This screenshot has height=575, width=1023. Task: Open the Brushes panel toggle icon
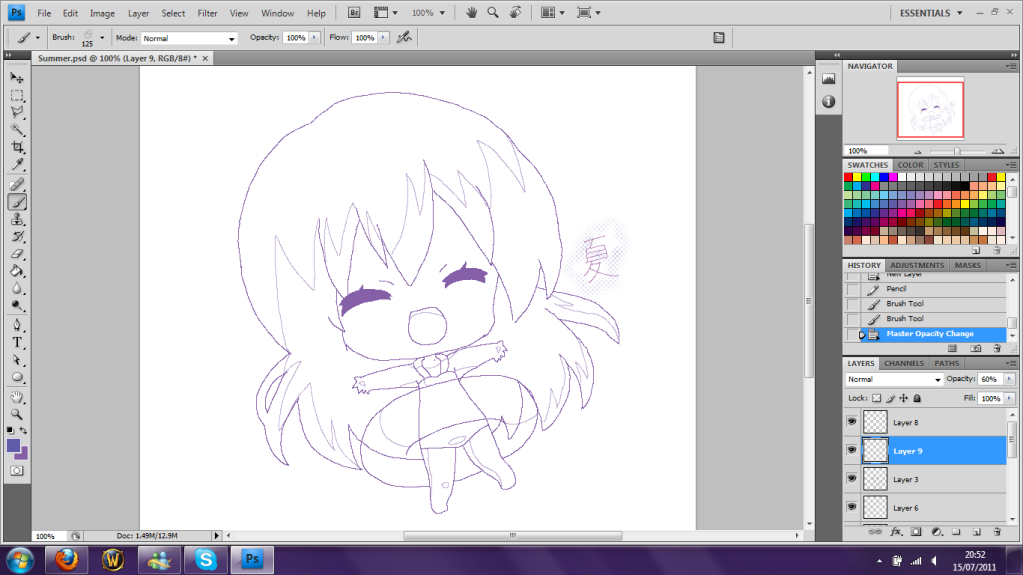[718, 38]
